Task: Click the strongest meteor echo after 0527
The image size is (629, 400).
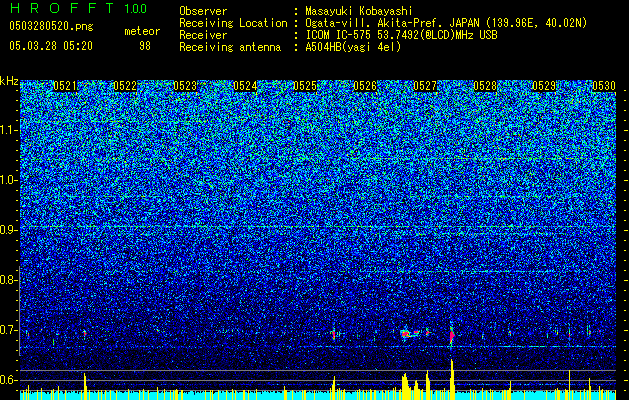Action: pos(452,334)
